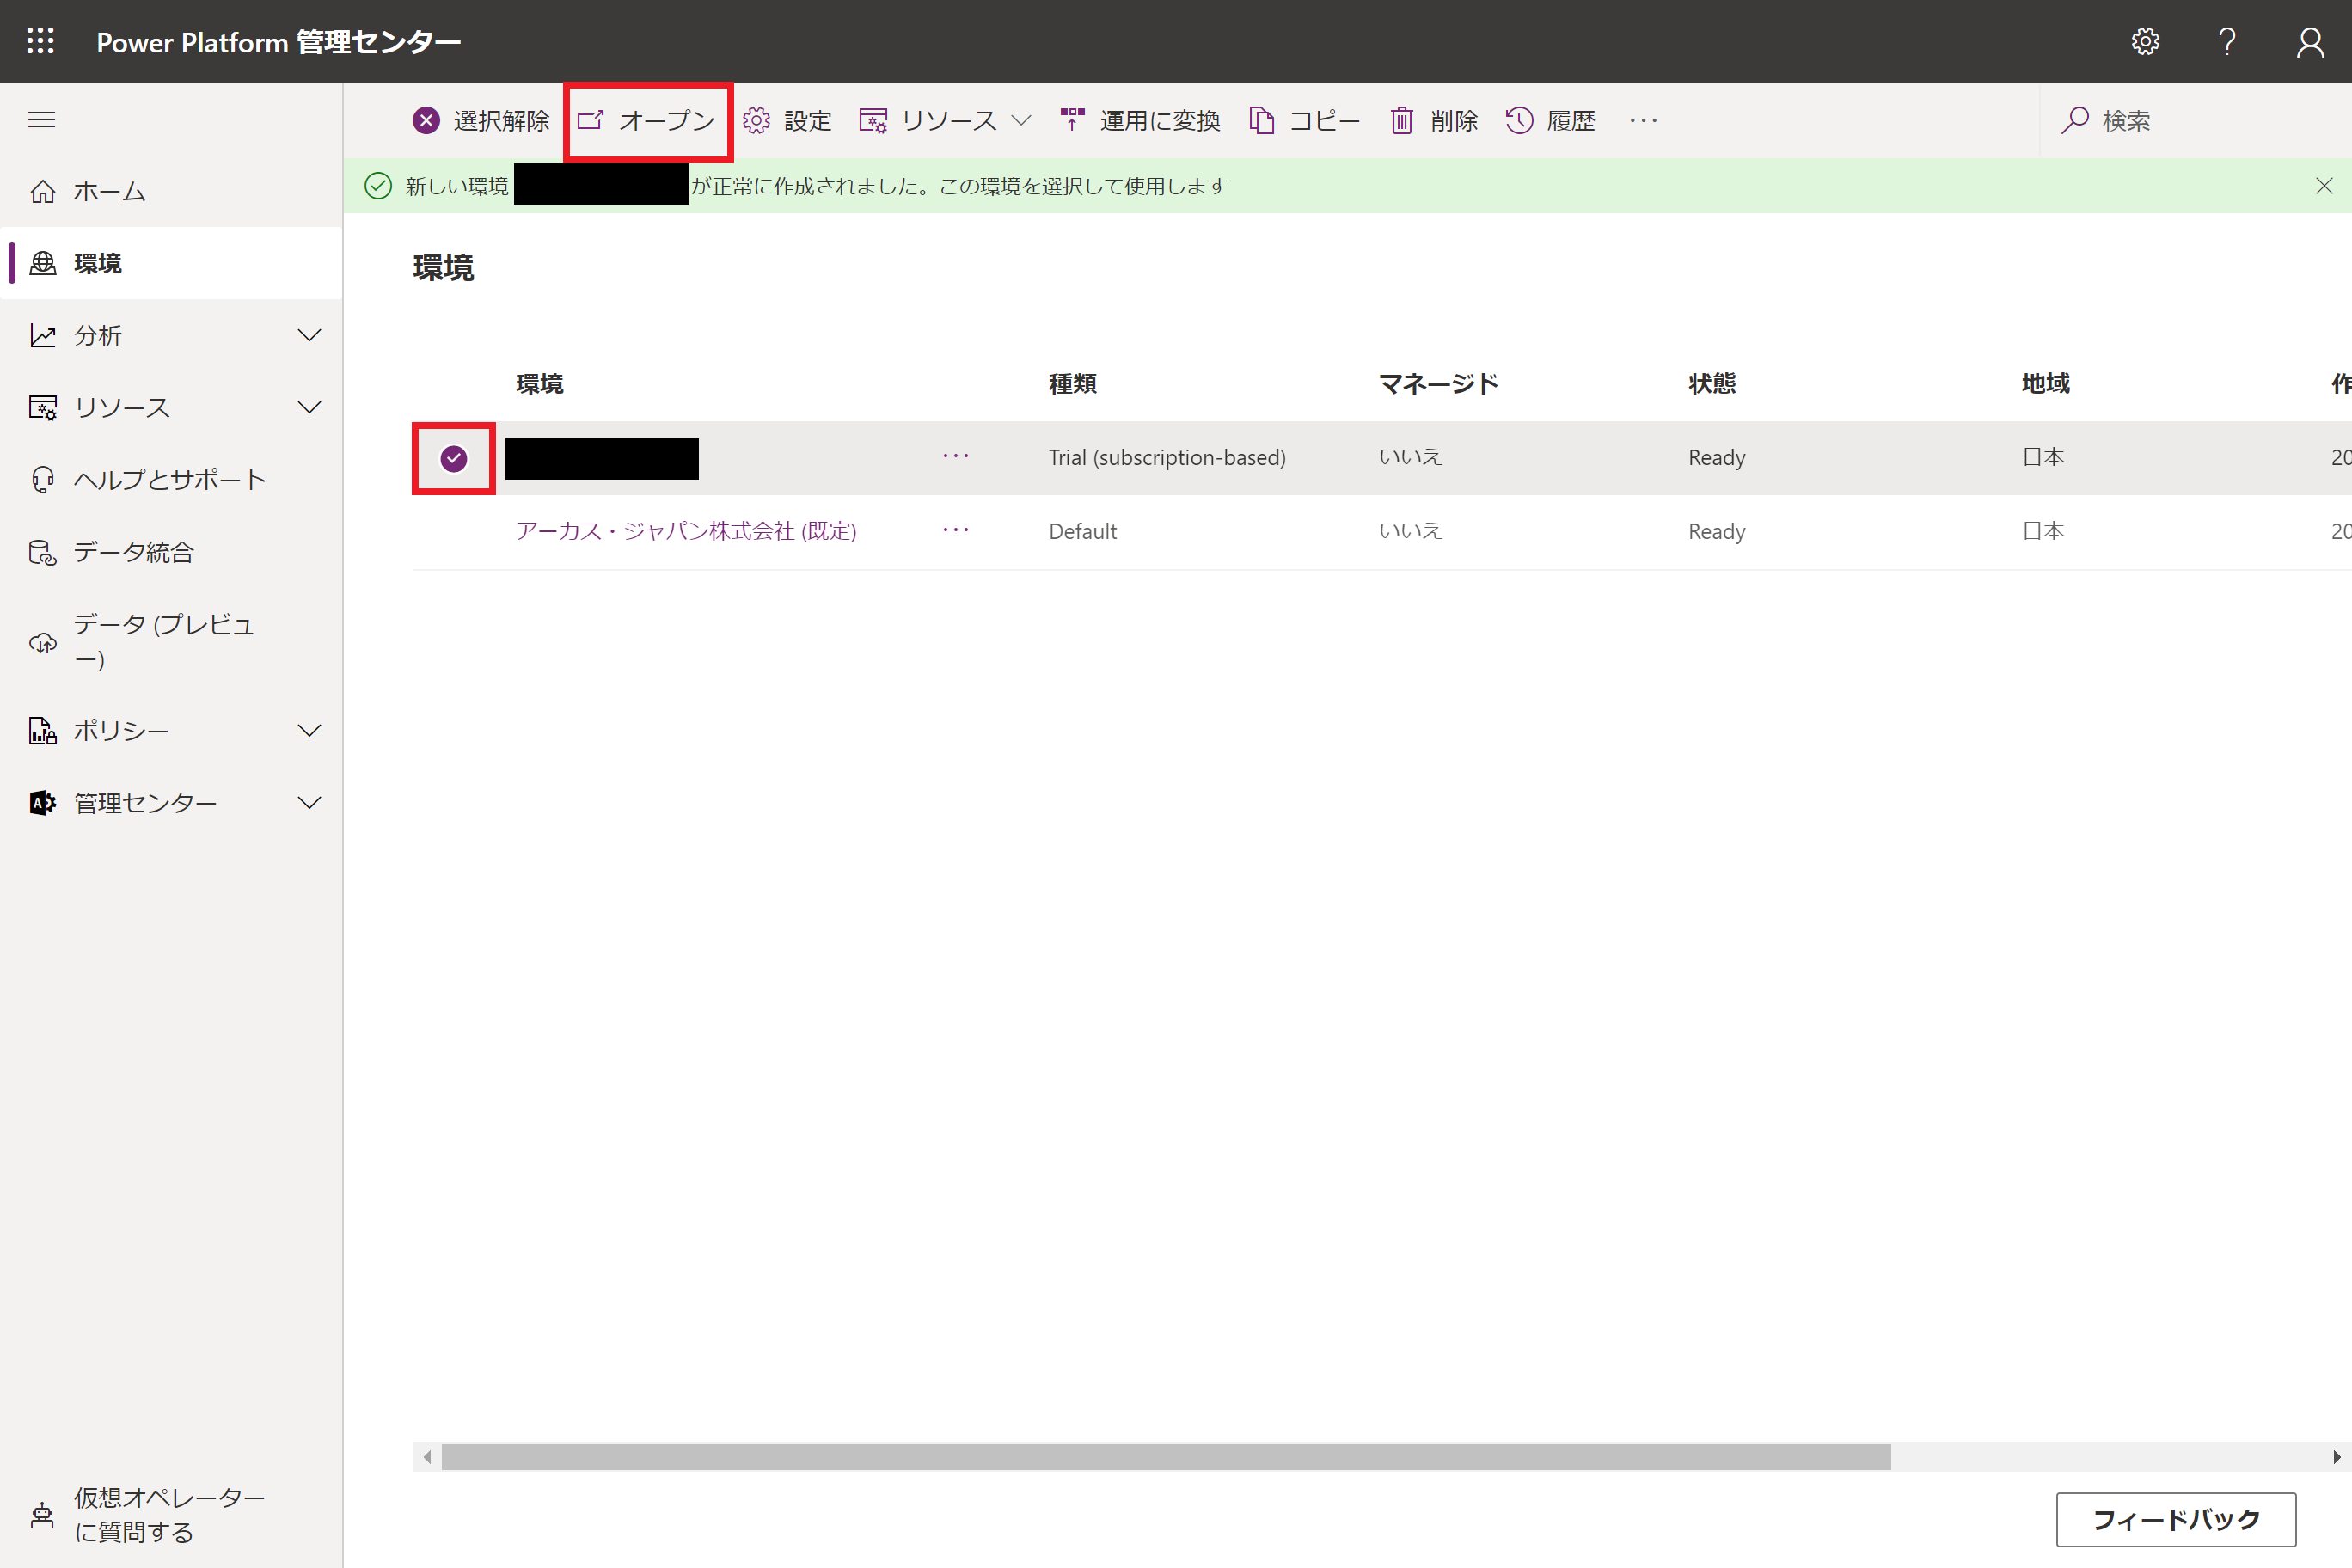Collapse the navigation with the hamburger icon
Image resolution: width=2352 pixels, height=1568 pixels.
[x=41, y=120]
